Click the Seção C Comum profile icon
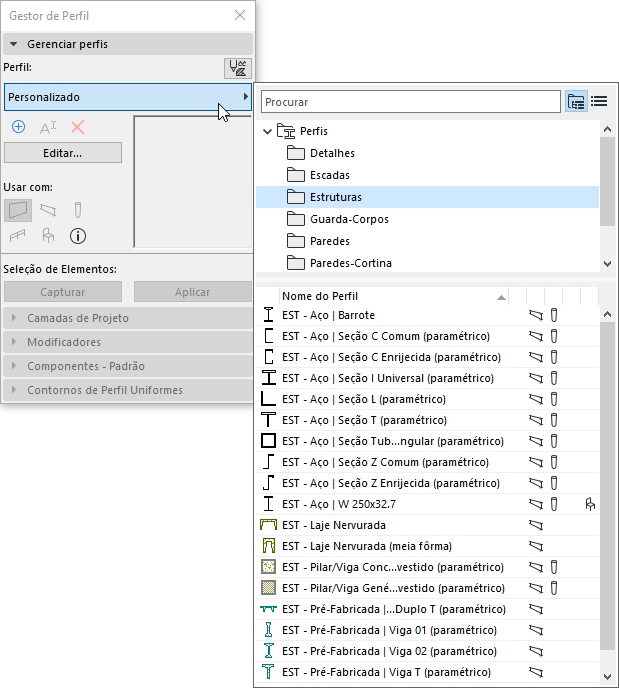 268,336
